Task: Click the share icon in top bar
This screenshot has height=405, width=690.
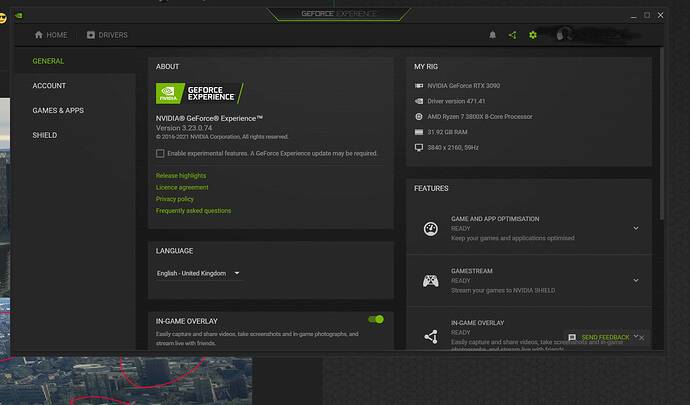Action: 512,35
